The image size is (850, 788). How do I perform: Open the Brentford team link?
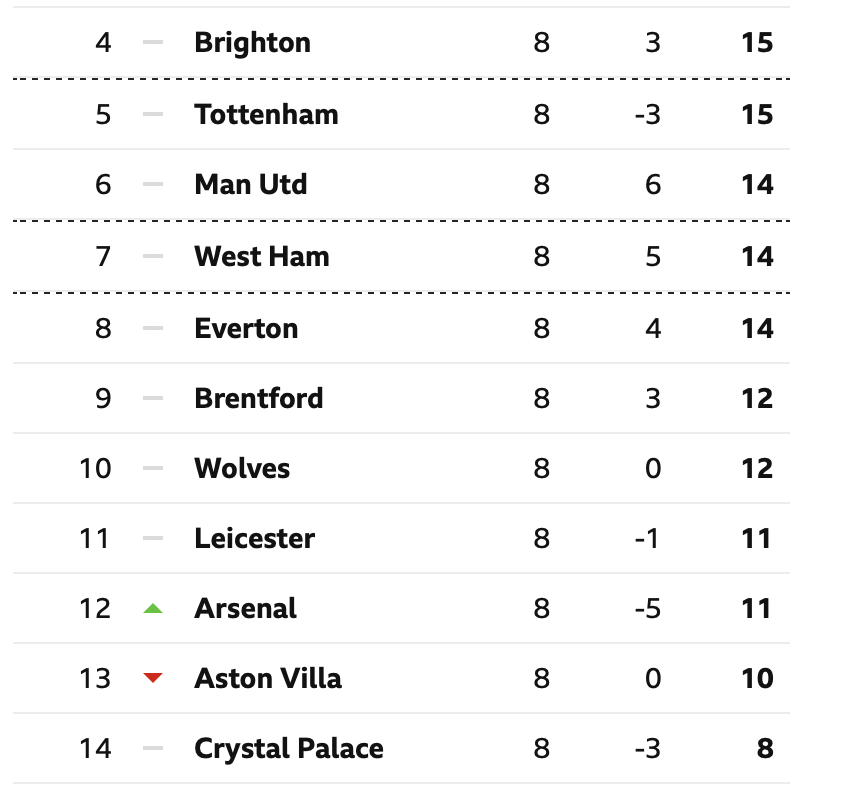pos(259,398)
